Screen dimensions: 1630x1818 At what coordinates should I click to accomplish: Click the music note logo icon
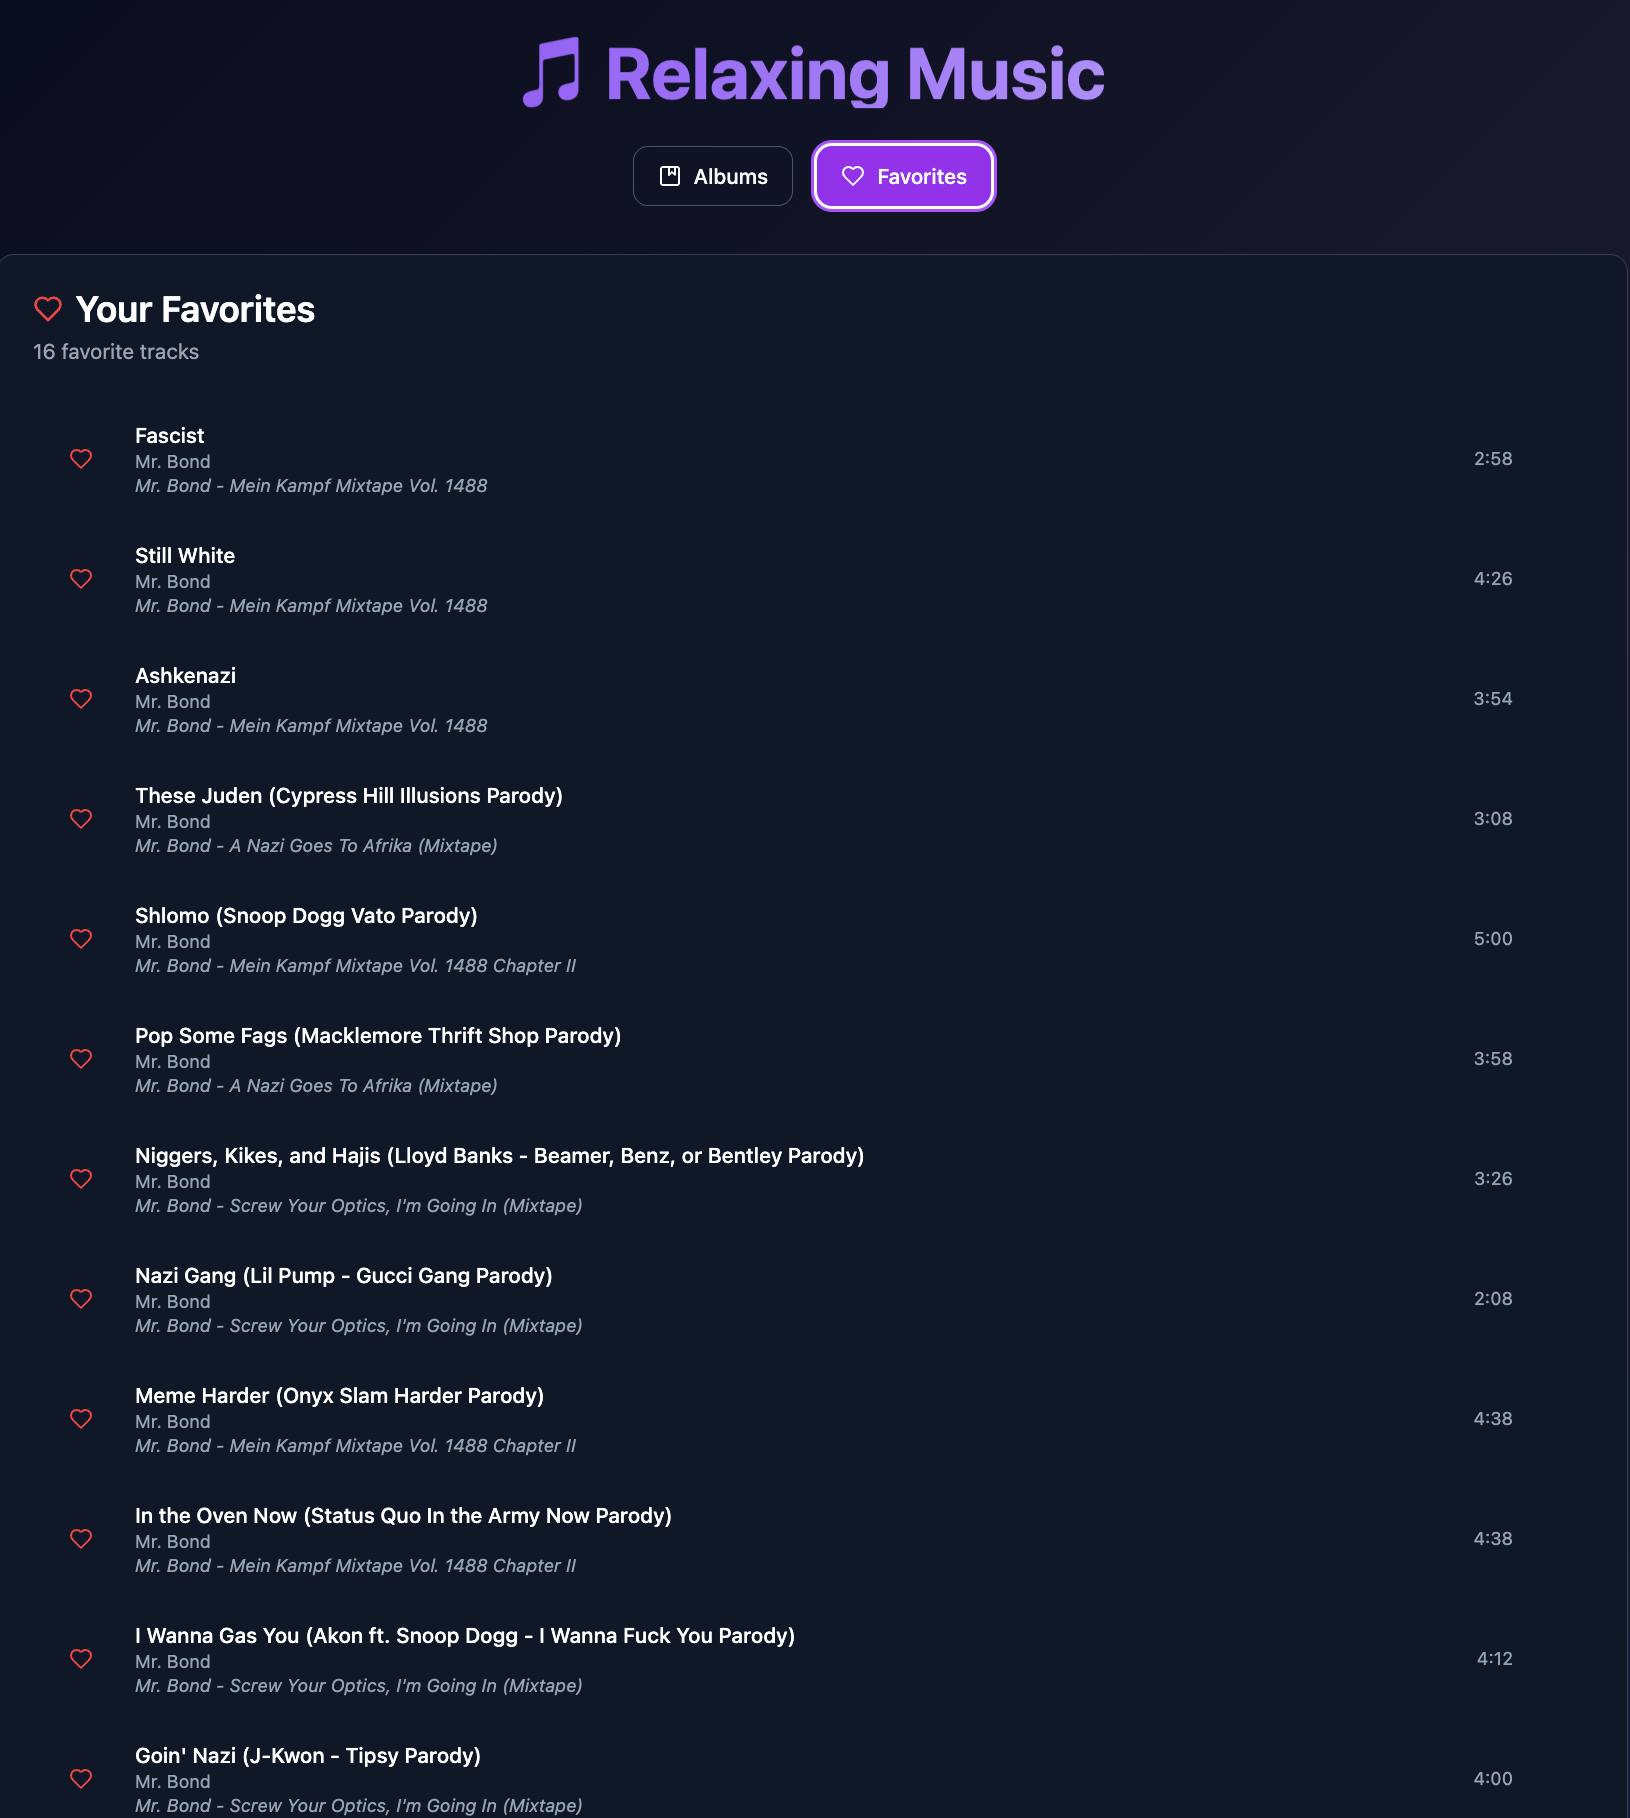(x=551, y=72)
